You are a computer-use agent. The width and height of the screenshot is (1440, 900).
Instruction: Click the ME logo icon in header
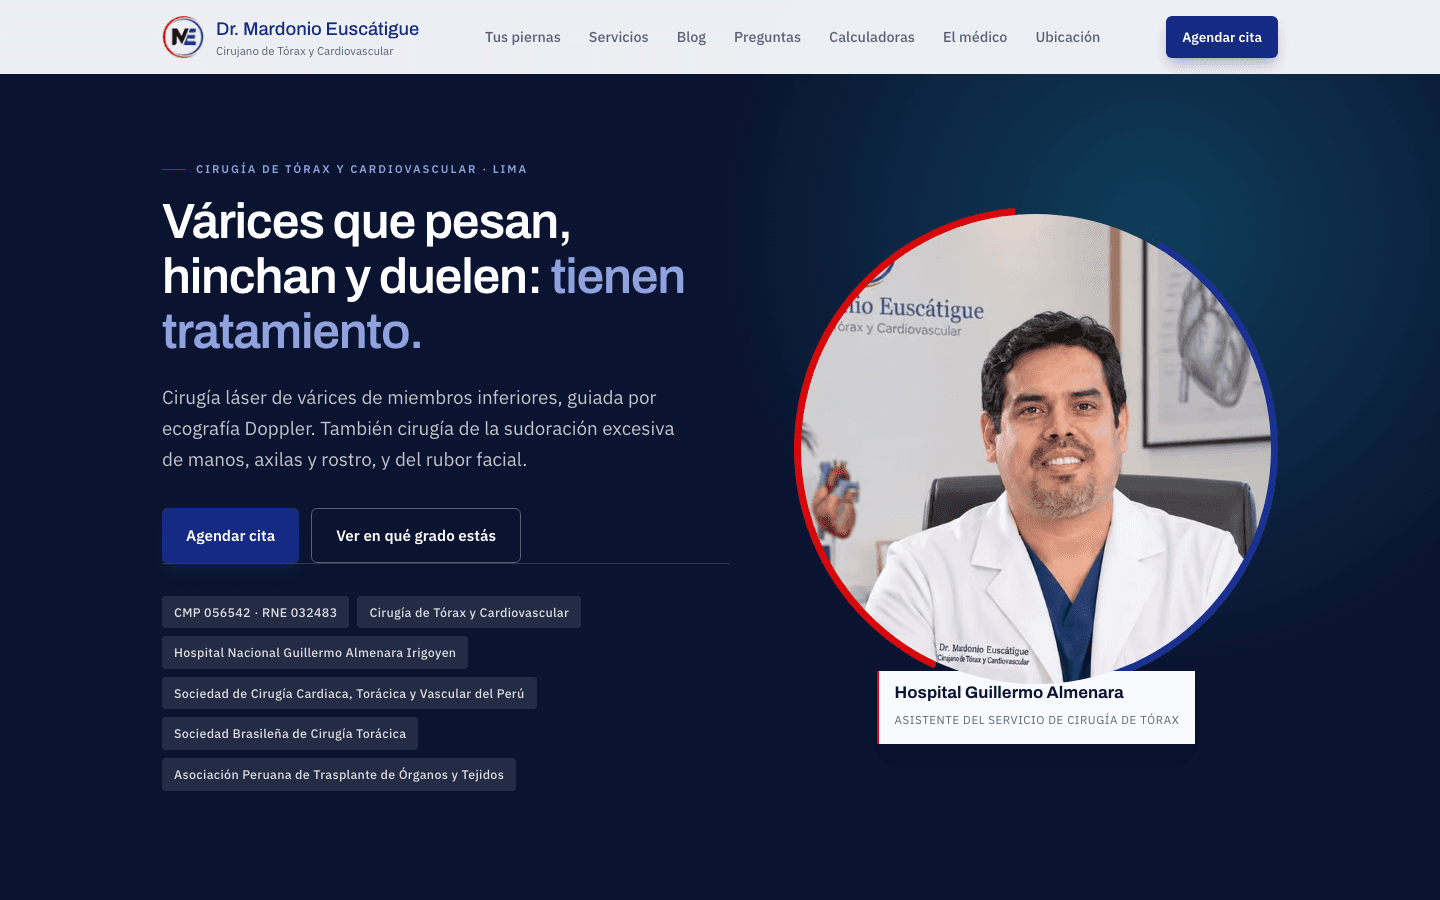[183, 37]
